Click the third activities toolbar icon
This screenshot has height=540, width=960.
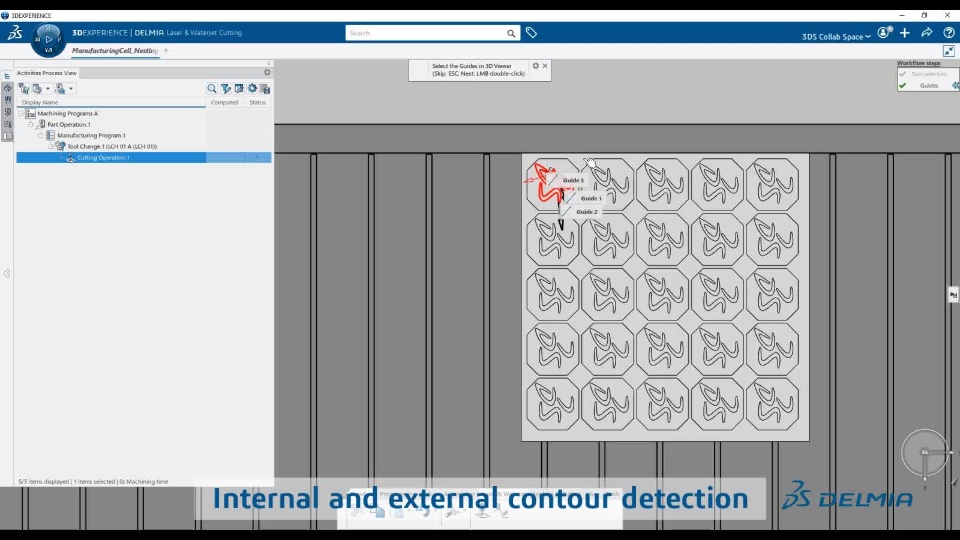click(60, 89)
